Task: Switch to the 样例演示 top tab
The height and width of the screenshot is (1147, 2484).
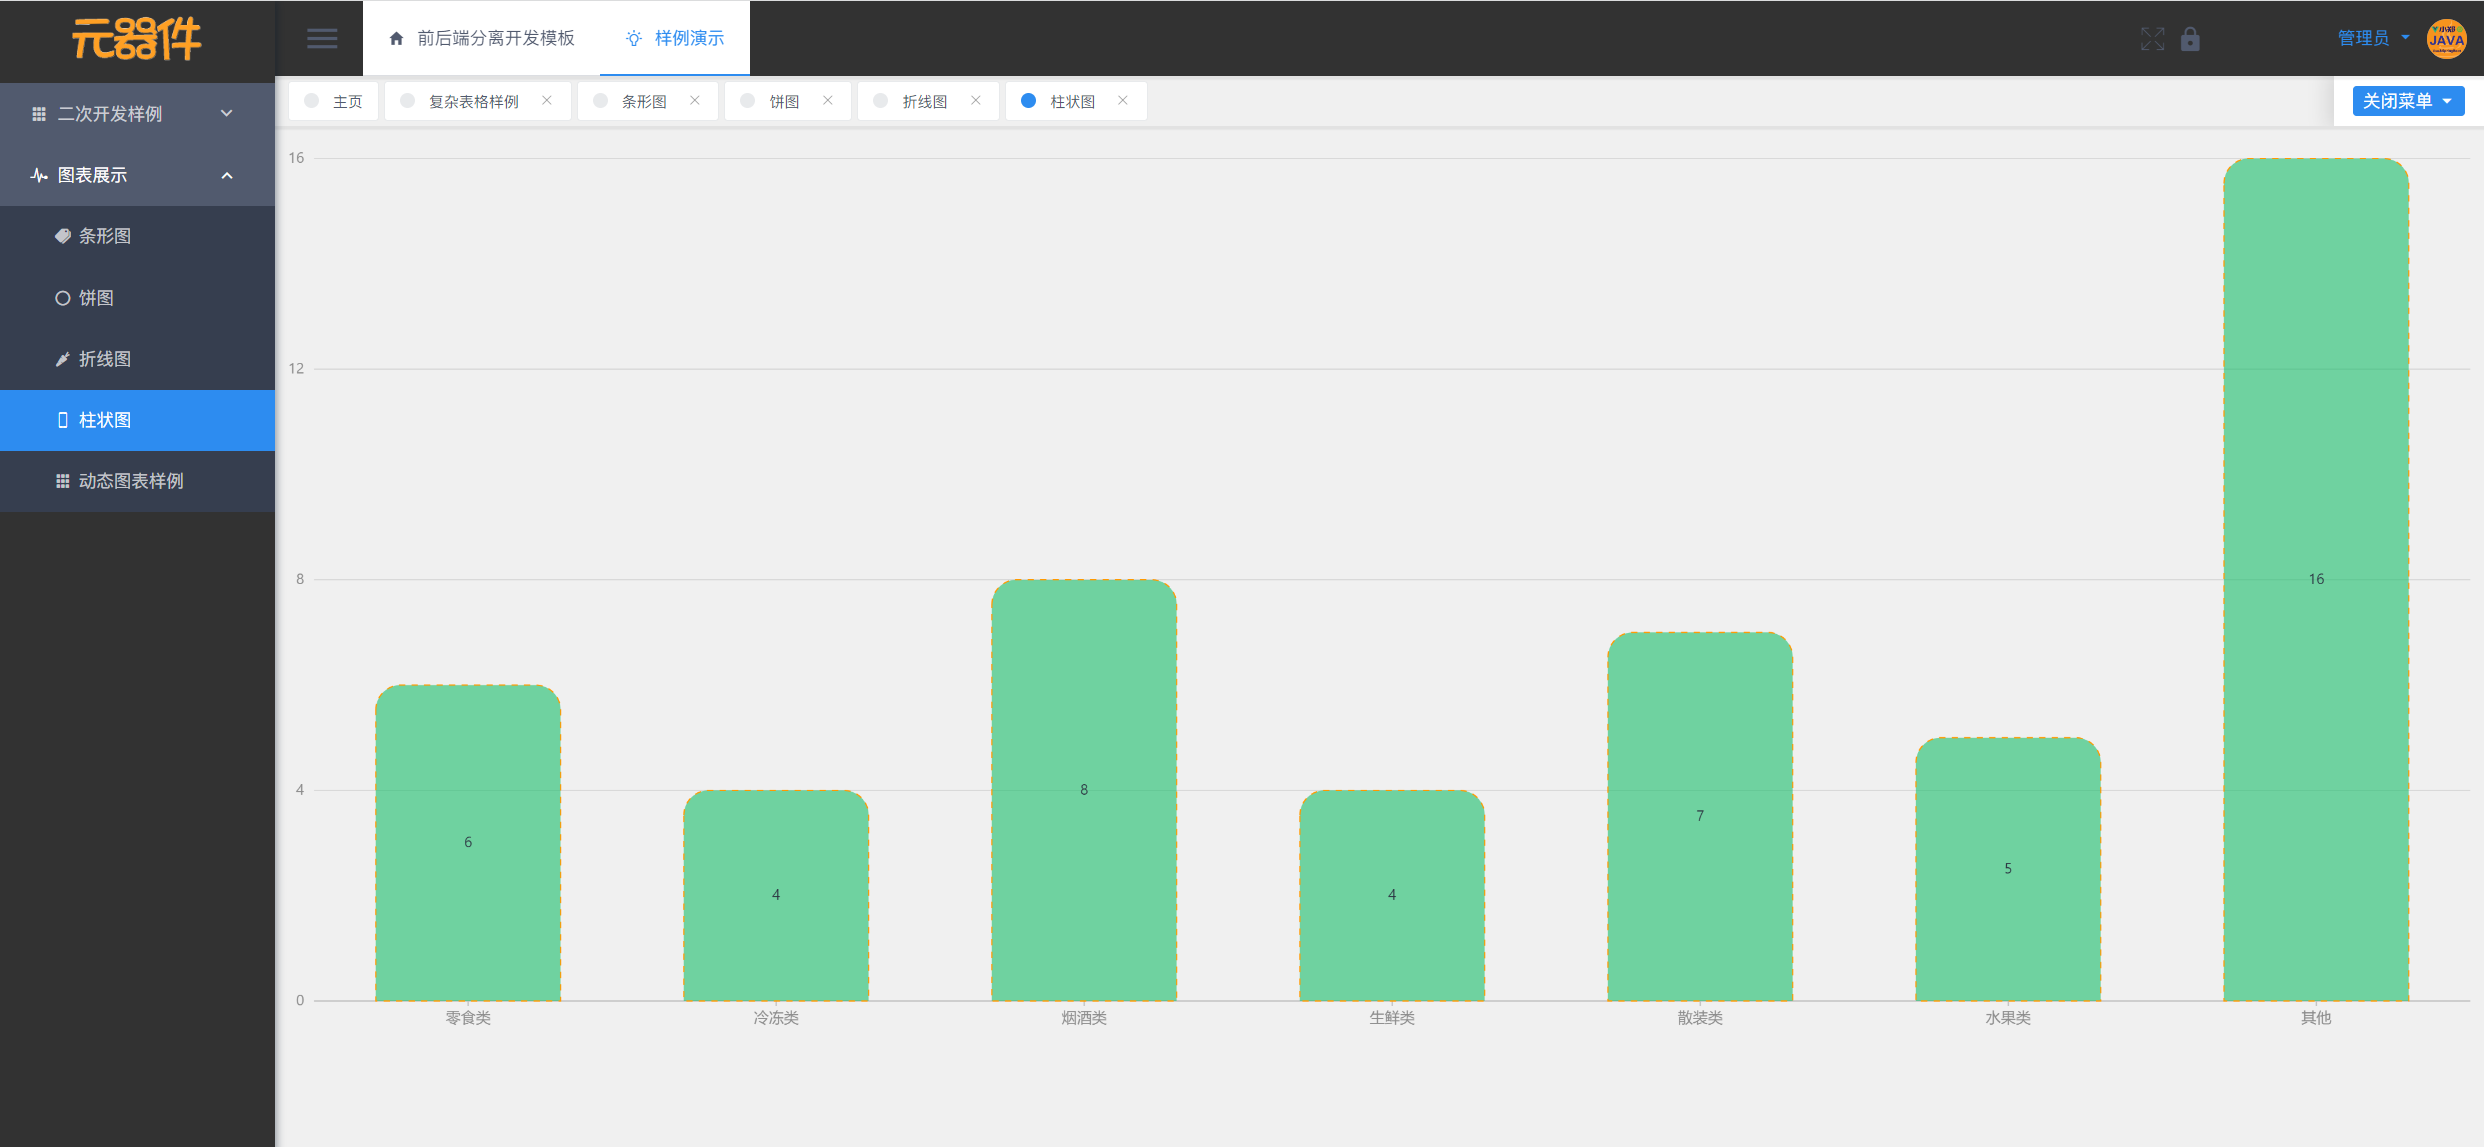Action: (x=675, y=38)
